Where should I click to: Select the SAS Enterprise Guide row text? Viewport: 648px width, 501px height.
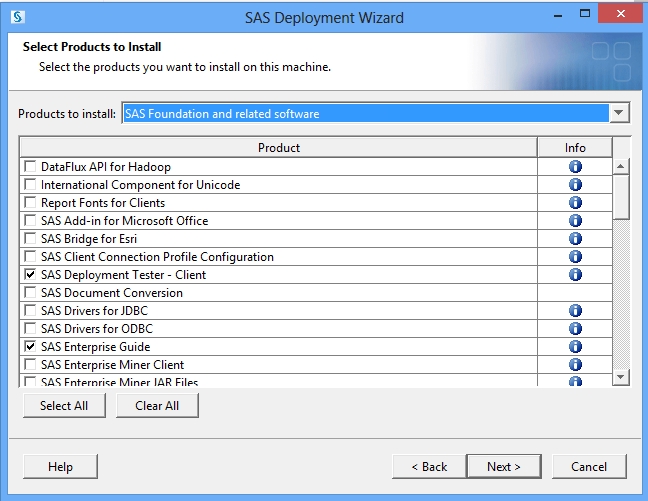[95, 346]
